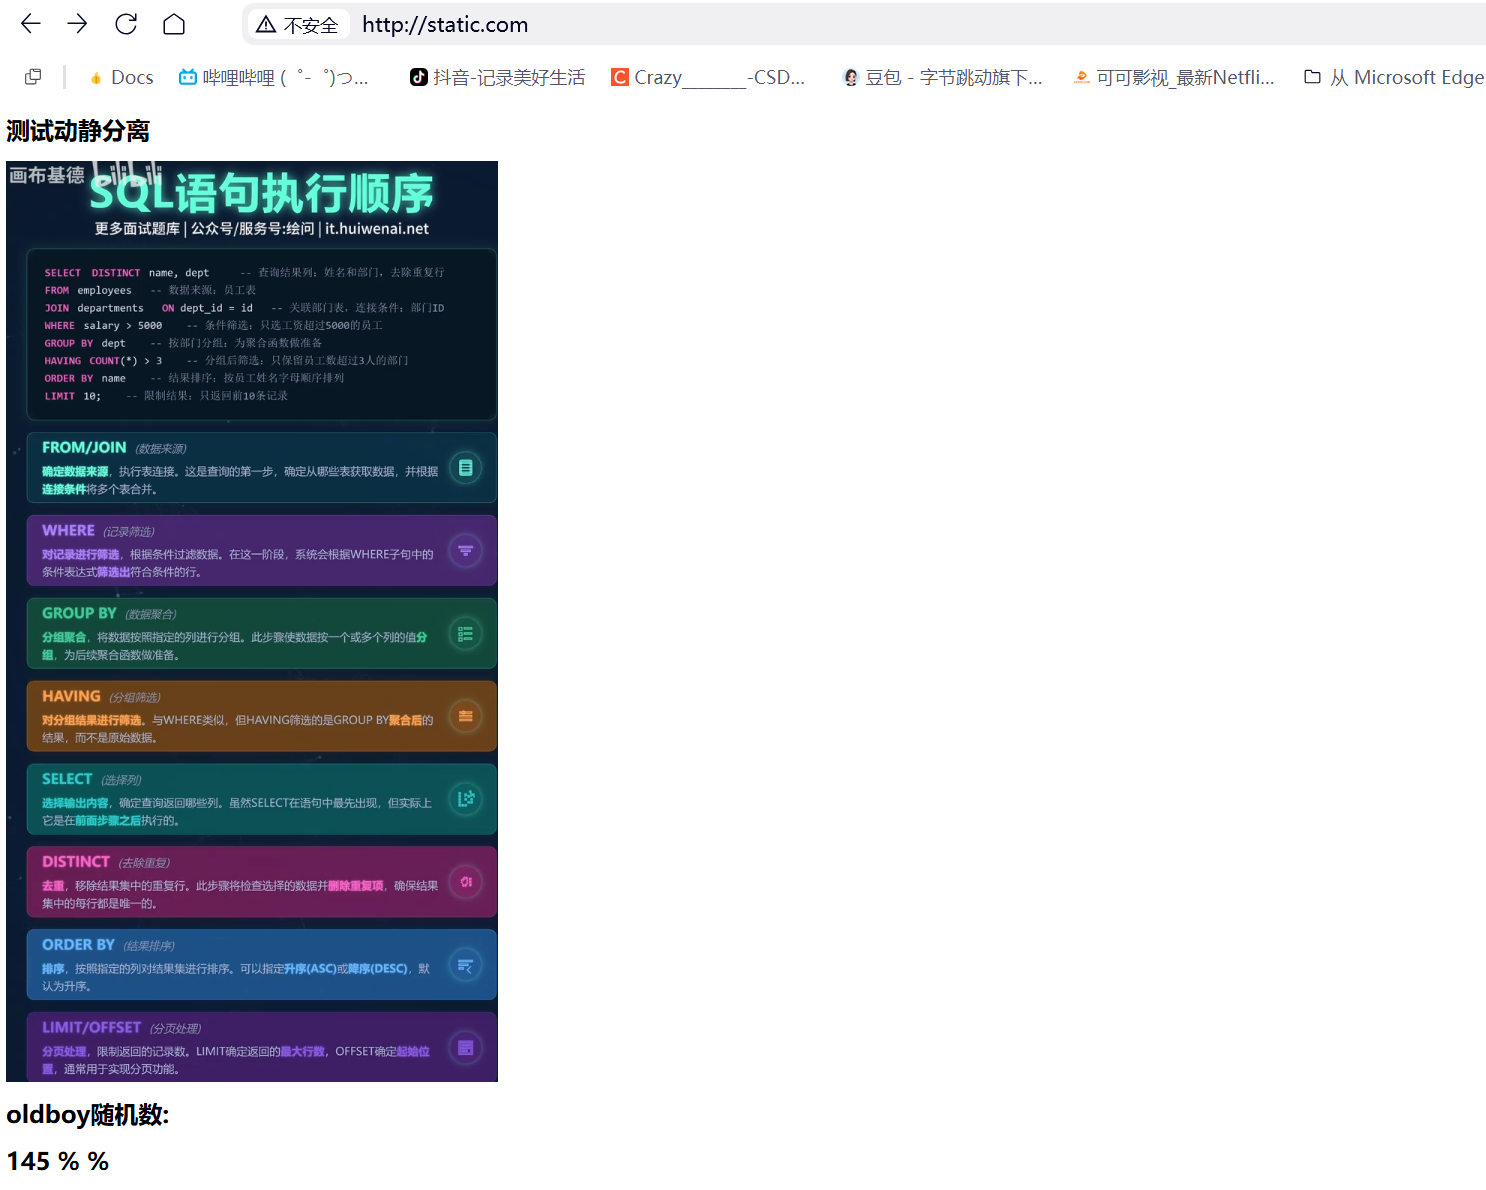Open the Docs bookmark

[x=121, y=77]
